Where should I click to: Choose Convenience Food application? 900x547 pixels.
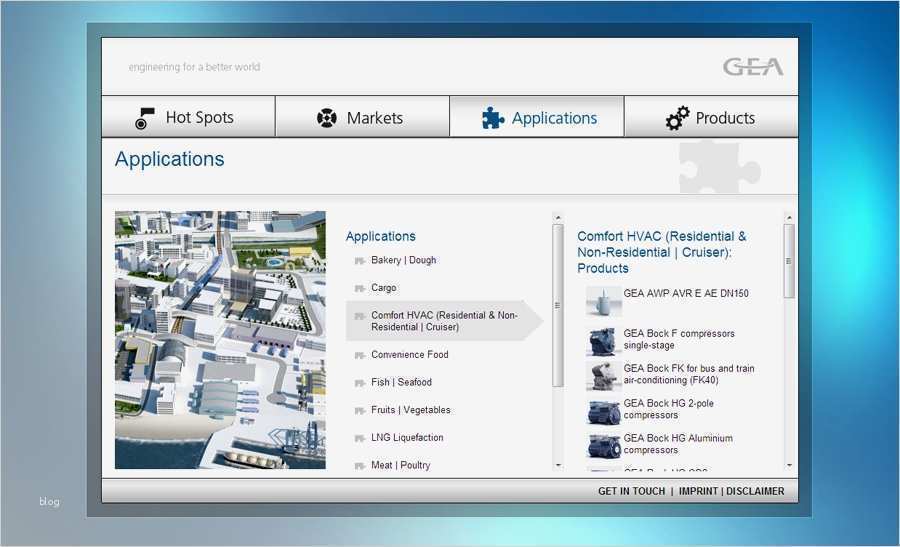pyautogui.click(x=409, y=355)
